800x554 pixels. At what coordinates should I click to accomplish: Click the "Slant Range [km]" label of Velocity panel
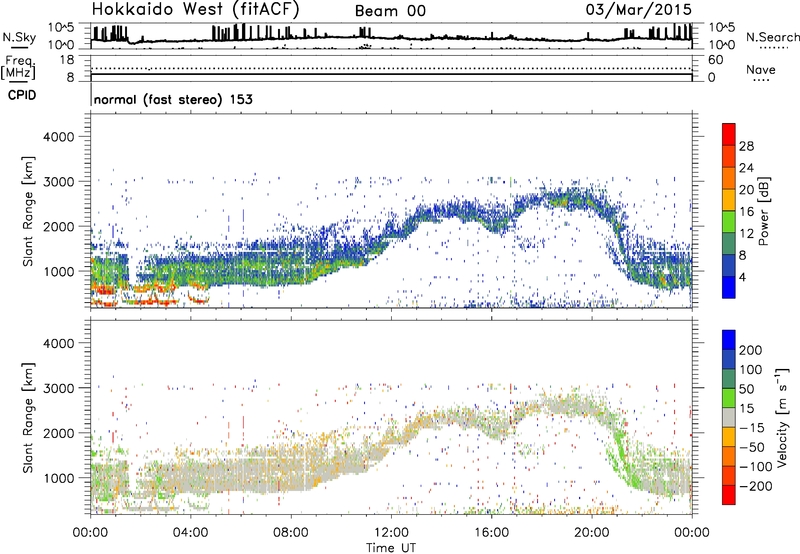click(x=28, y=417)
